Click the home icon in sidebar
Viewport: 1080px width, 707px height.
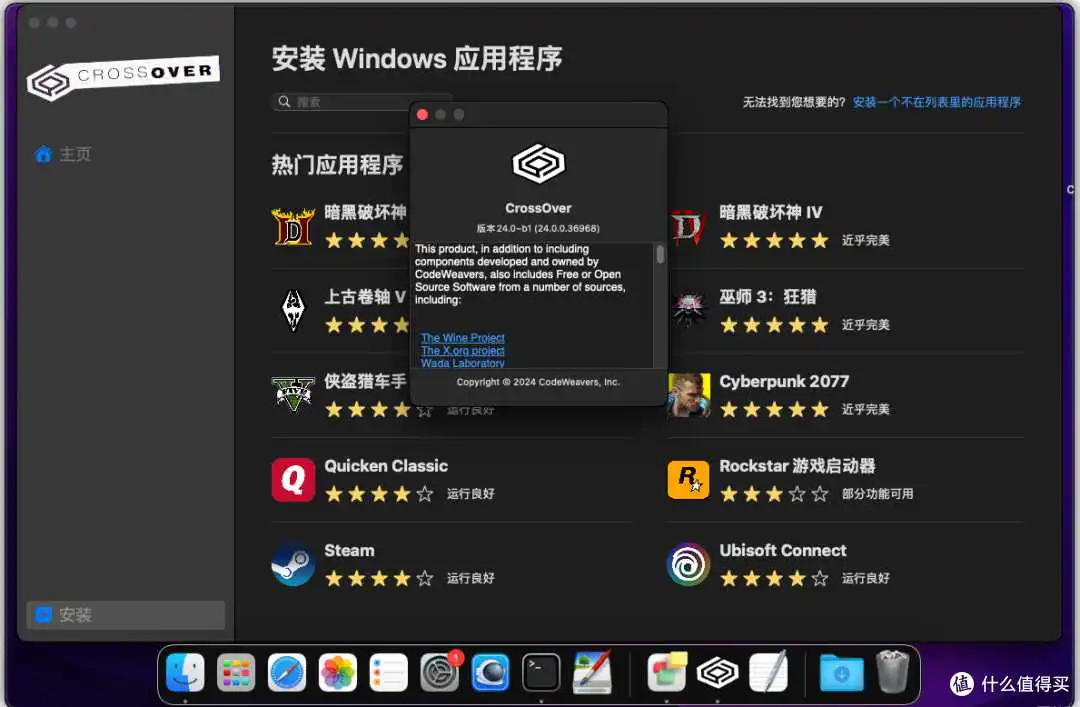(43, 154)
